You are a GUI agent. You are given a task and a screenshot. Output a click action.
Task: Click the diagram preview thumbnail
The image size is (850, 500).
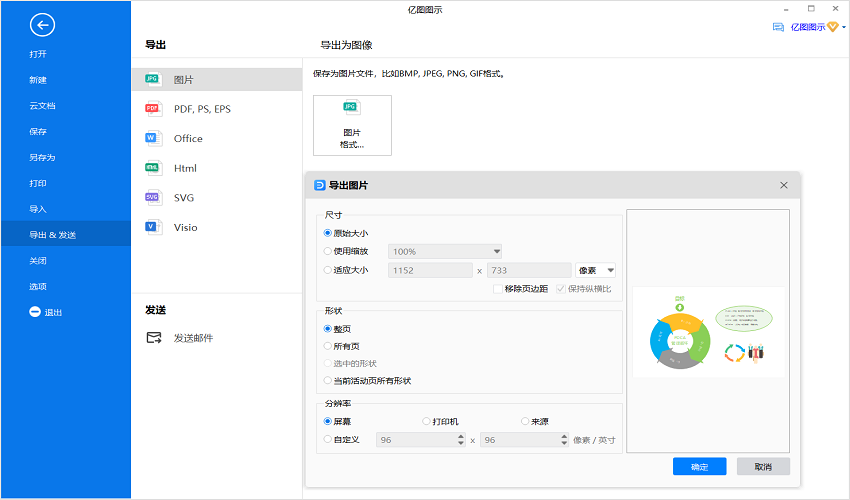tap(708, 331)
